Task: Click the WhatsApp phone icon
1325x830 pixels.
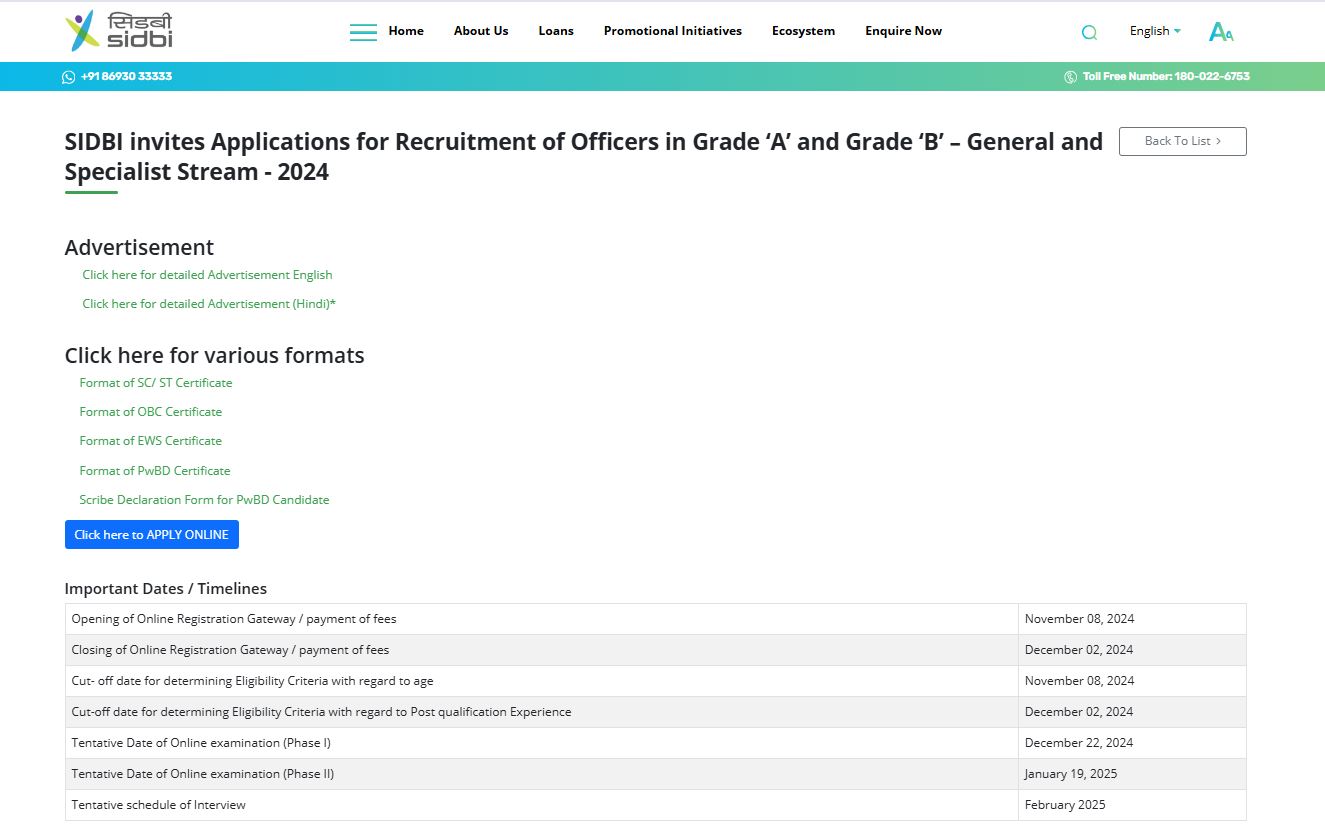Action: click(67, 76)
